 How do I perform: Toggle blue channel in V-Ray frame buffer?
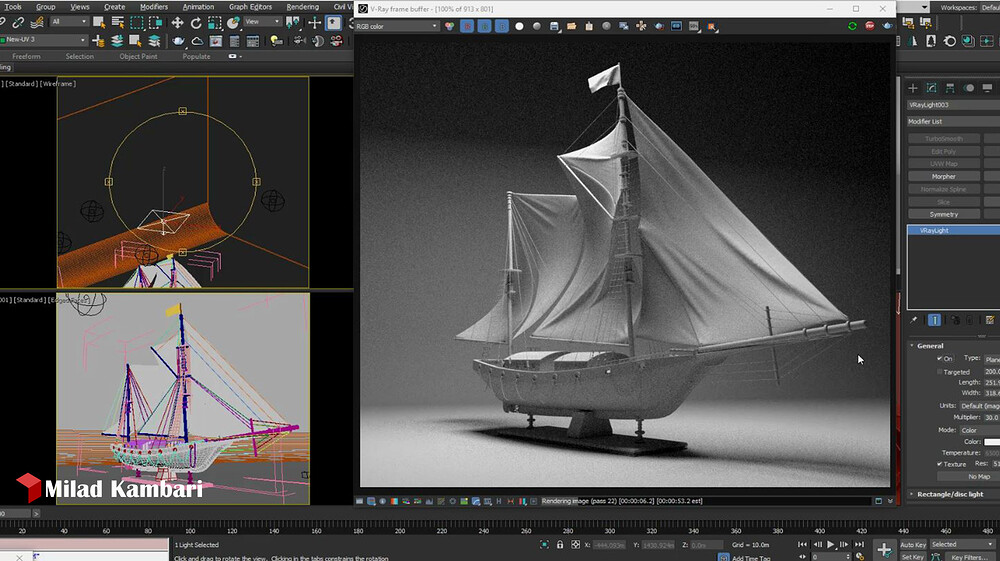click(x=502, y=26)
